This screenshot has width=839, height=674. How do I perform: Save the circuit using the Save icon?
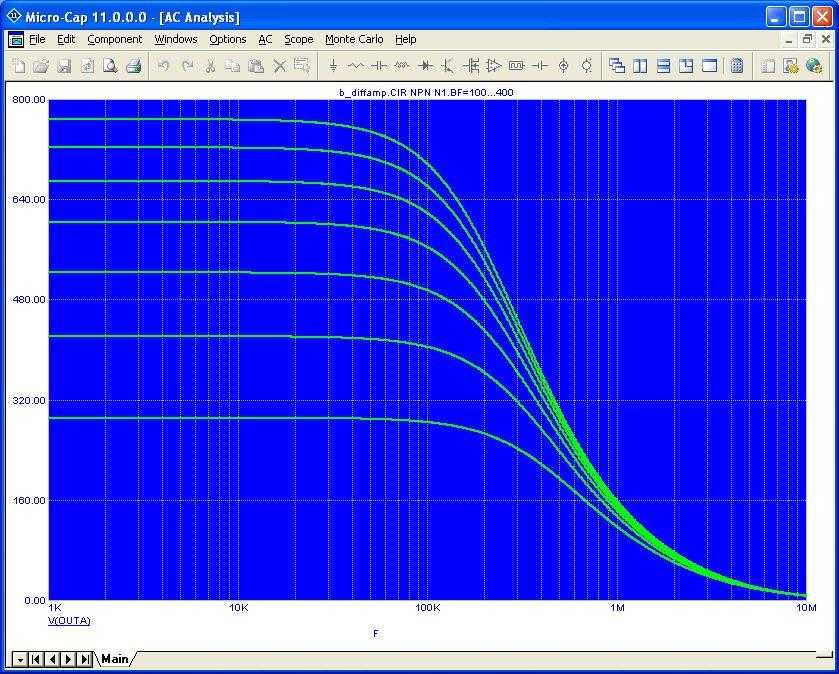point(63,65)
